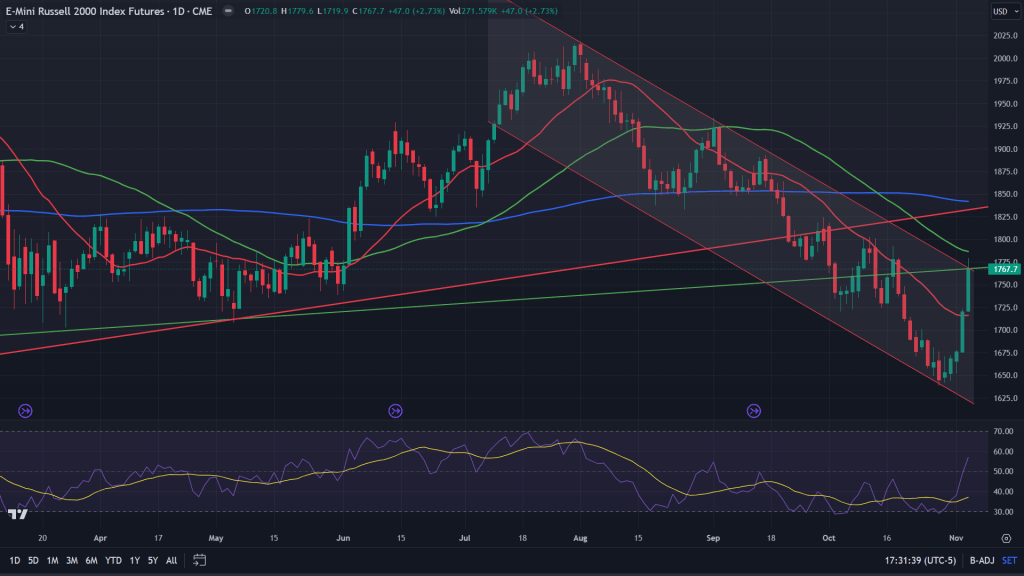
Task: Set the chart range to 6M
Action: point(91,560)
